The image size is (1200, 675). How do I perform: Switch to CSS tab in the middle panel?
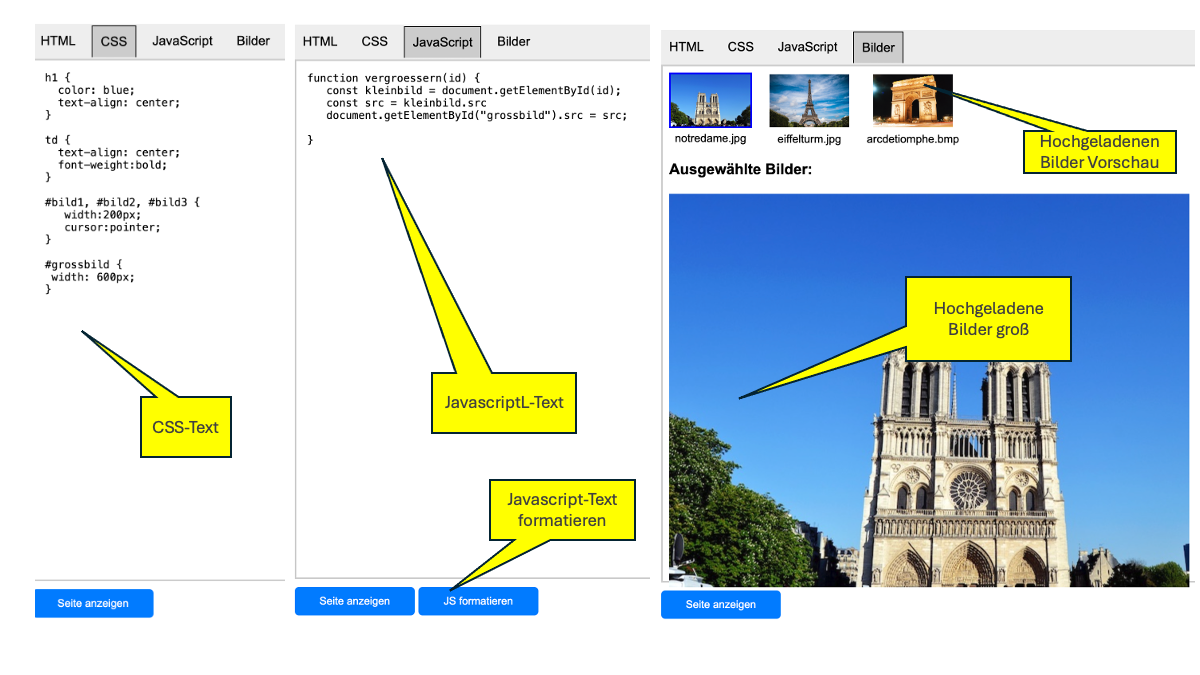(x=375, y=41)
